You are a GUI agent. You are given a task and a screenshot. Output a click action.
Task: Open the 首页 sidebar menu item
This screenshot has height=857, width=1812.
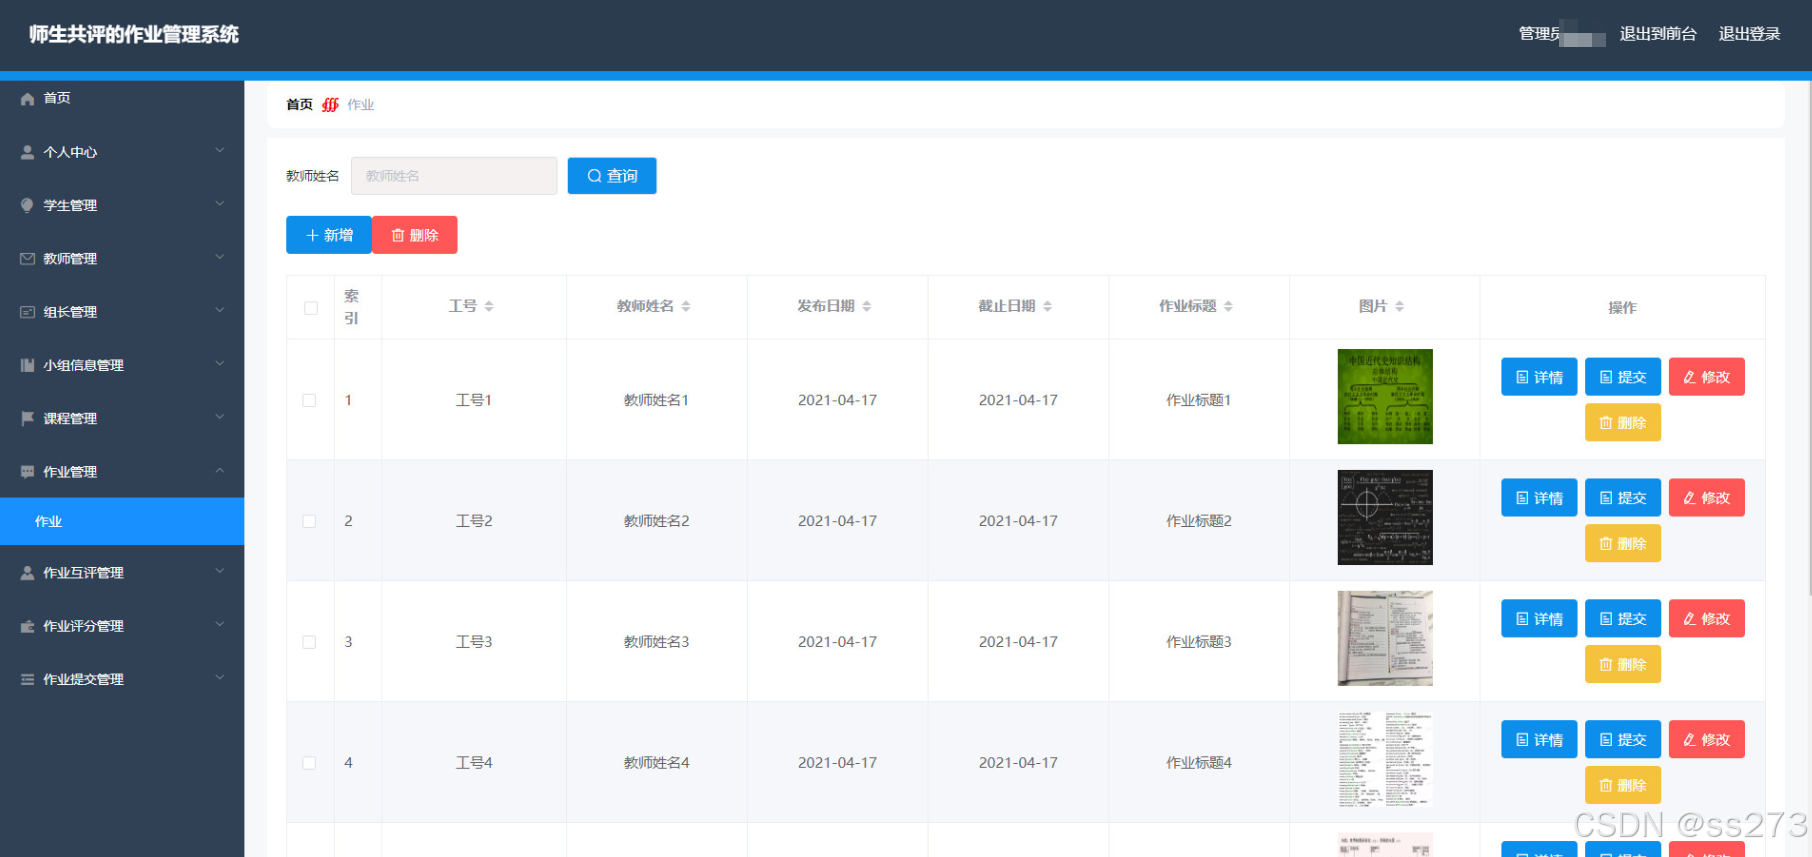[122, 98]
